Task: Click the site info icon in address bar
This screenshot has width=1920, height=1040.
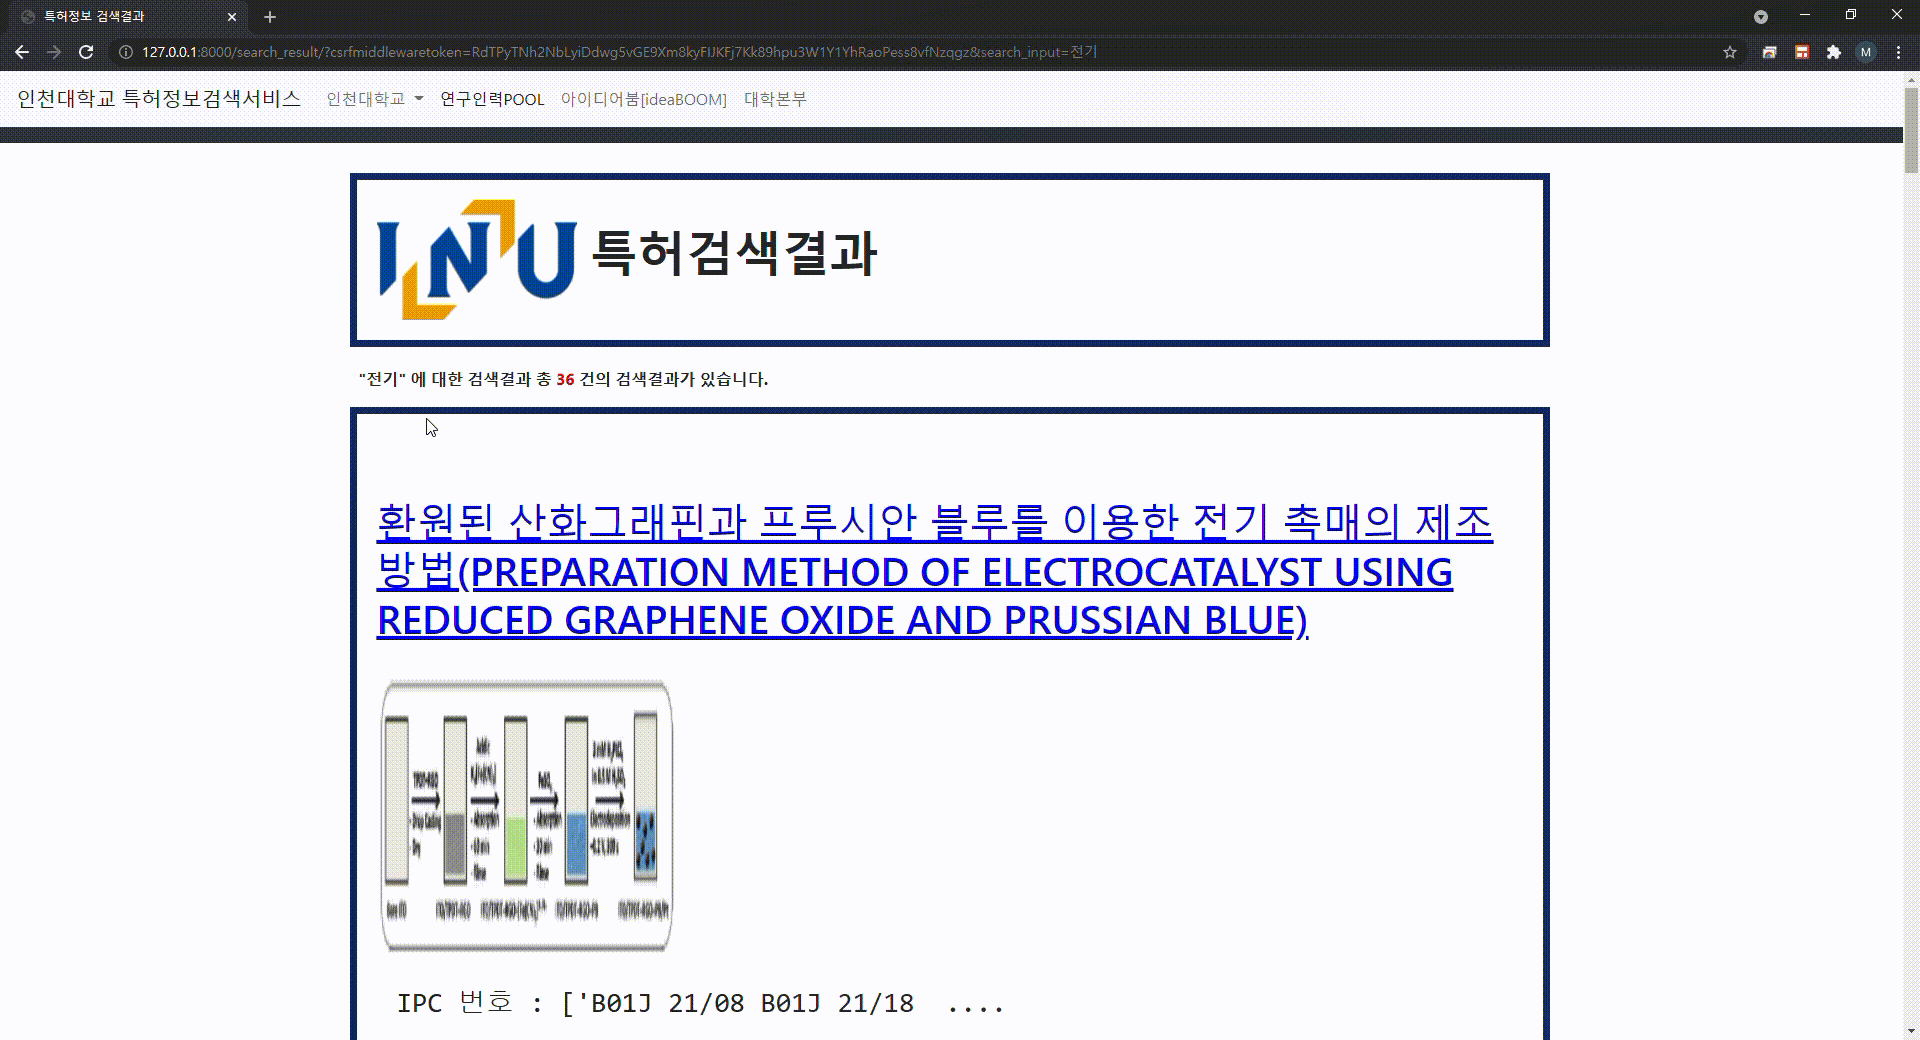Action: (126, 52)
